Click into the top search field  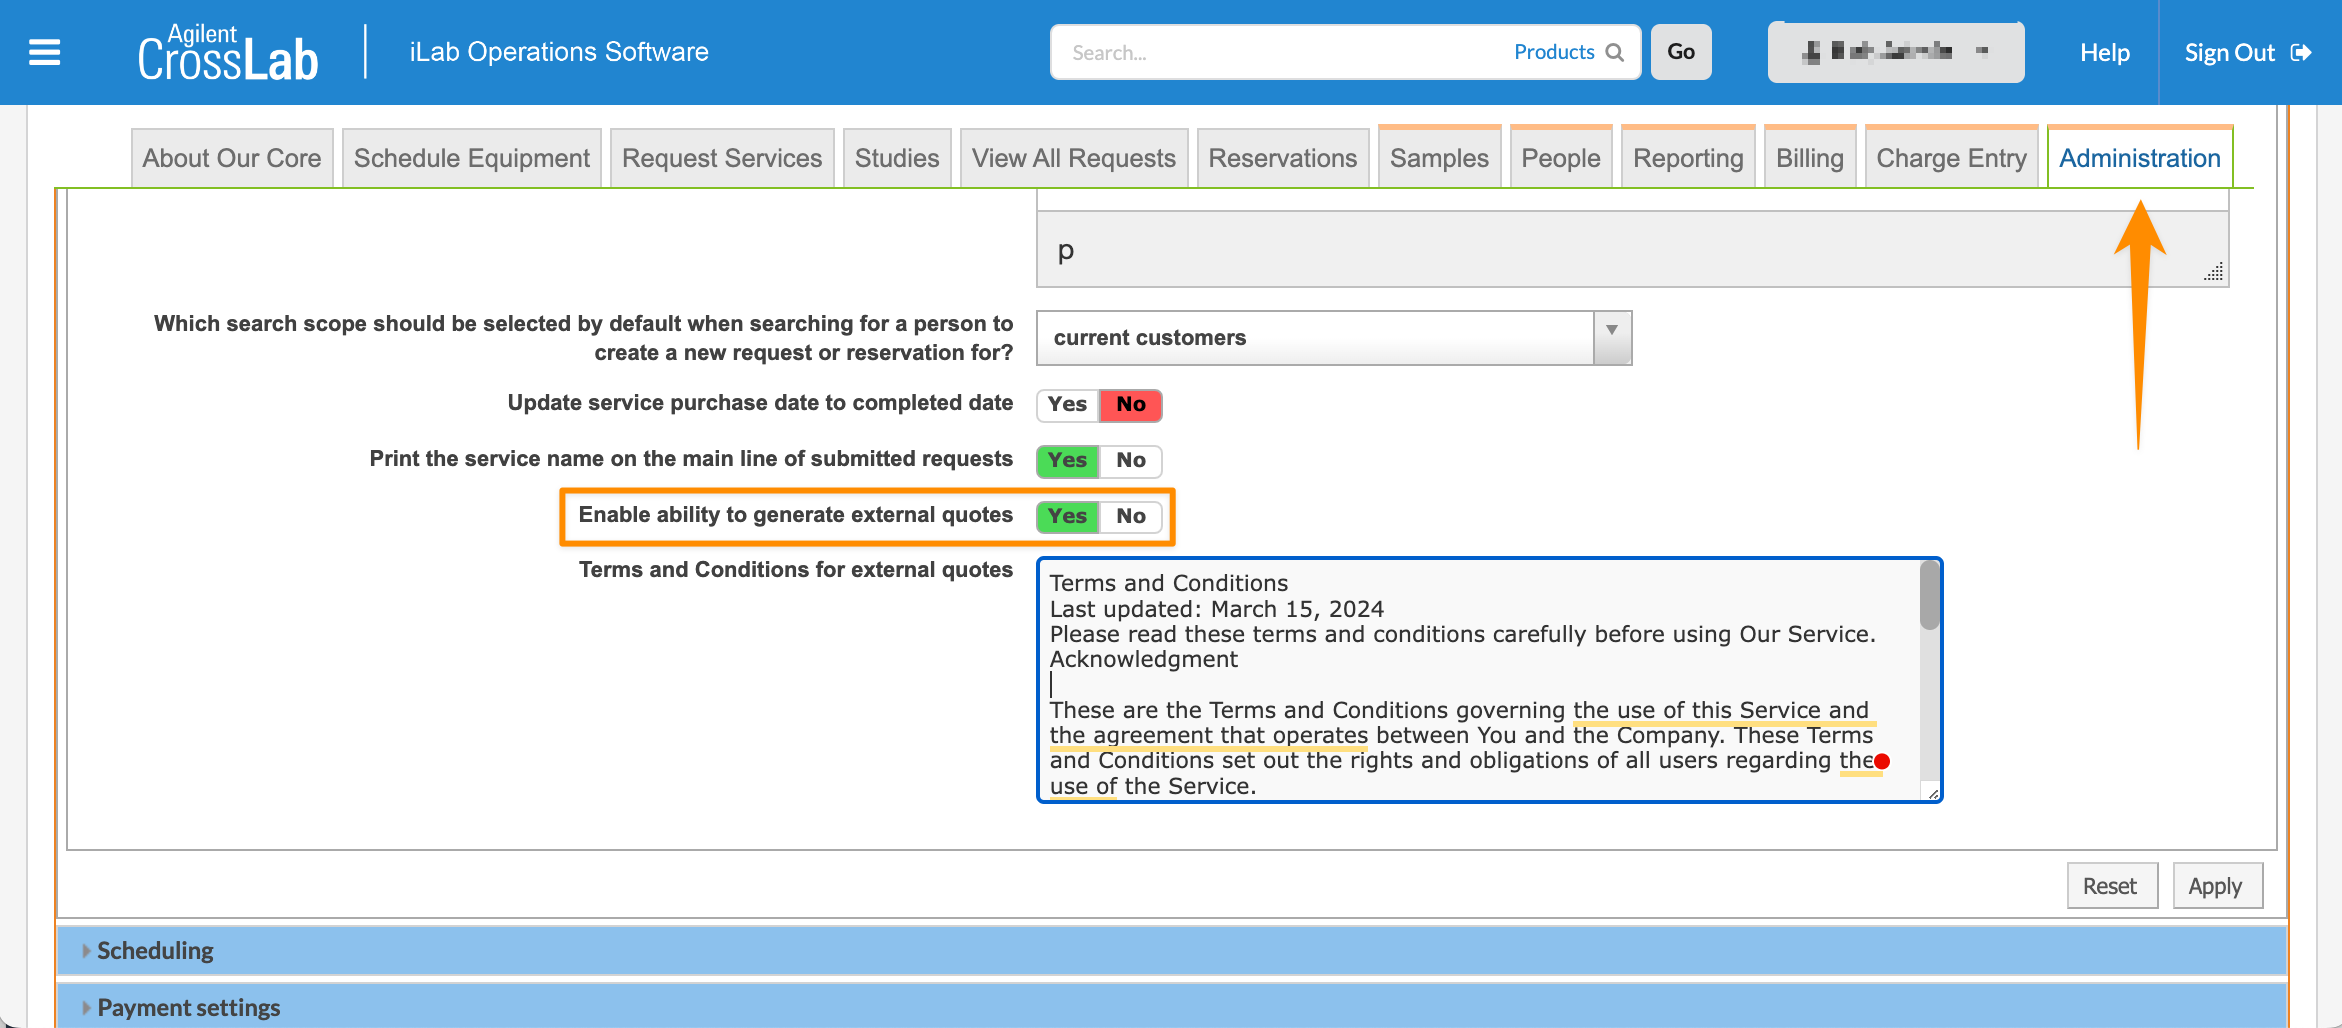tap(1280, 52)
